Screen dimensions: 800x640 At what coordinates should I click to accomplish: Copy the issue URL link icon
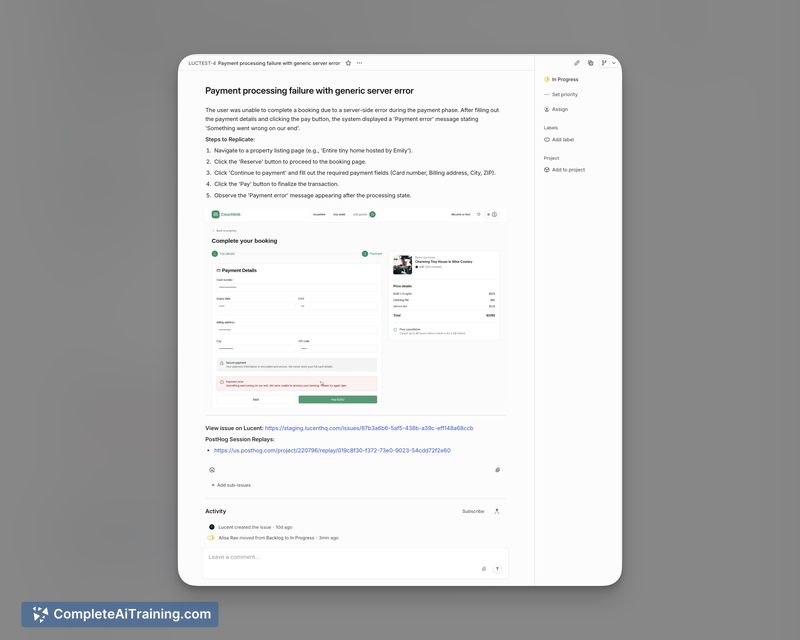click(x=577, y=63)
